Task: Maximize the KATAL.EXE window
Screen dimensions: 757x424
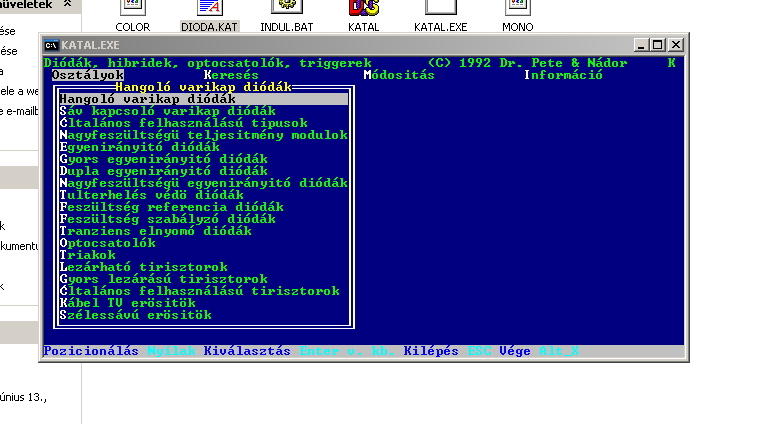Action: [x=658, y=45]
